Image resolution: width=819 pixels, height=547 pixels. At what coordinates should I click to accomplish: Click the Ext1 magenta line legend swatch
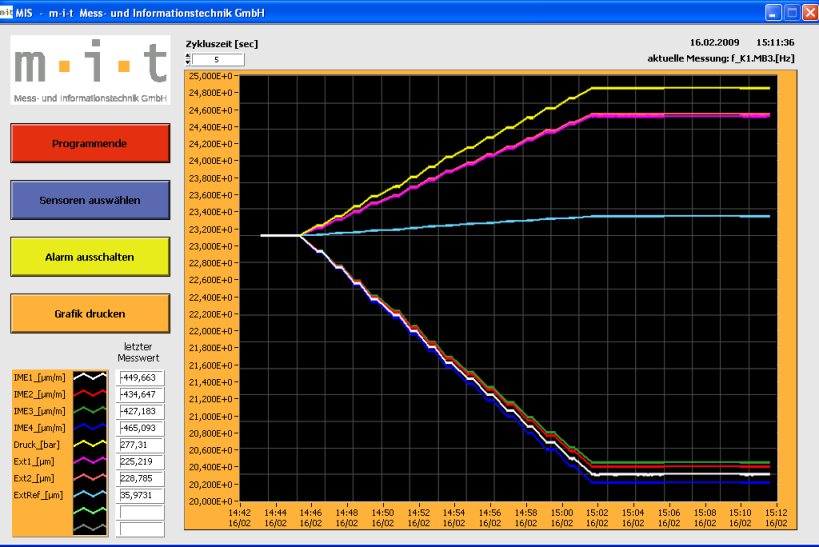pyautogui.click(x=90, y=461)
